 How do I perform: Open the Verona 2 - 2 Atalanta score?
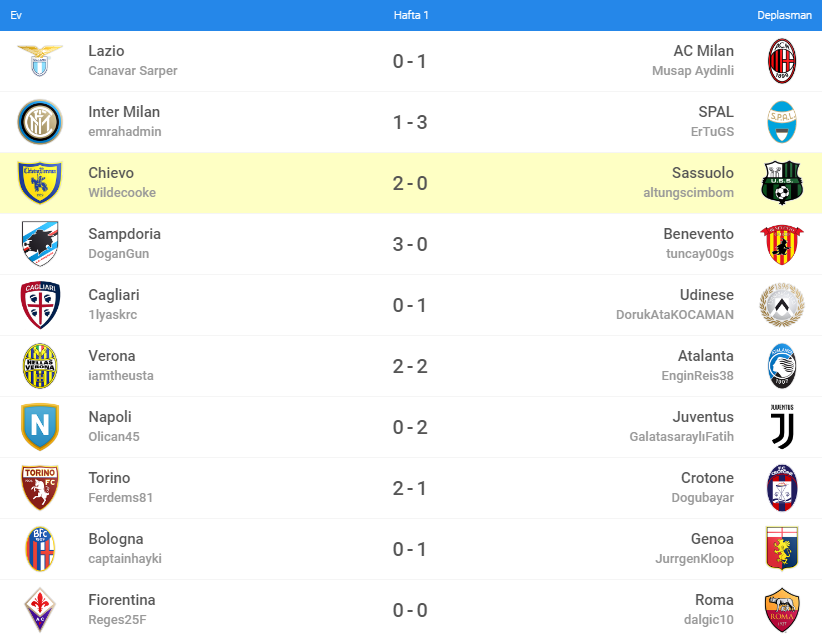tap(410, 366)
